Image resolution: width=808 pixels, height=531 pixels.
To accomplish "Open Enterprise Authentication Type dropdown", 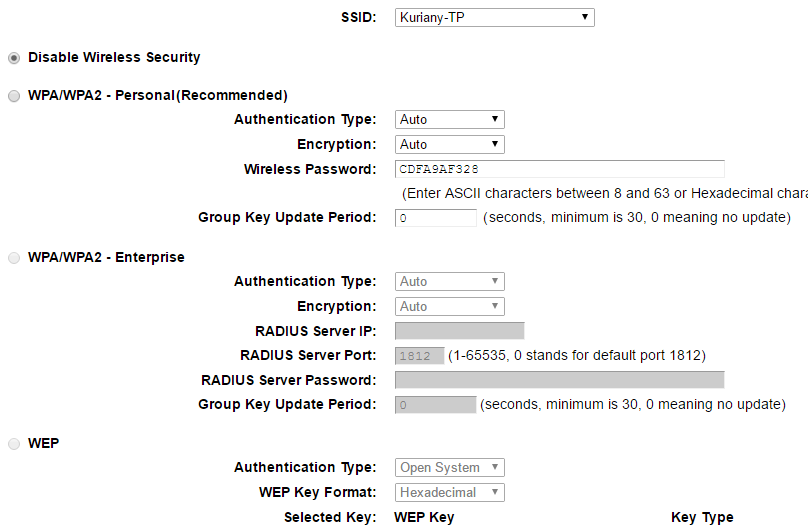I will pyautogui.click(x=449, y=282).
